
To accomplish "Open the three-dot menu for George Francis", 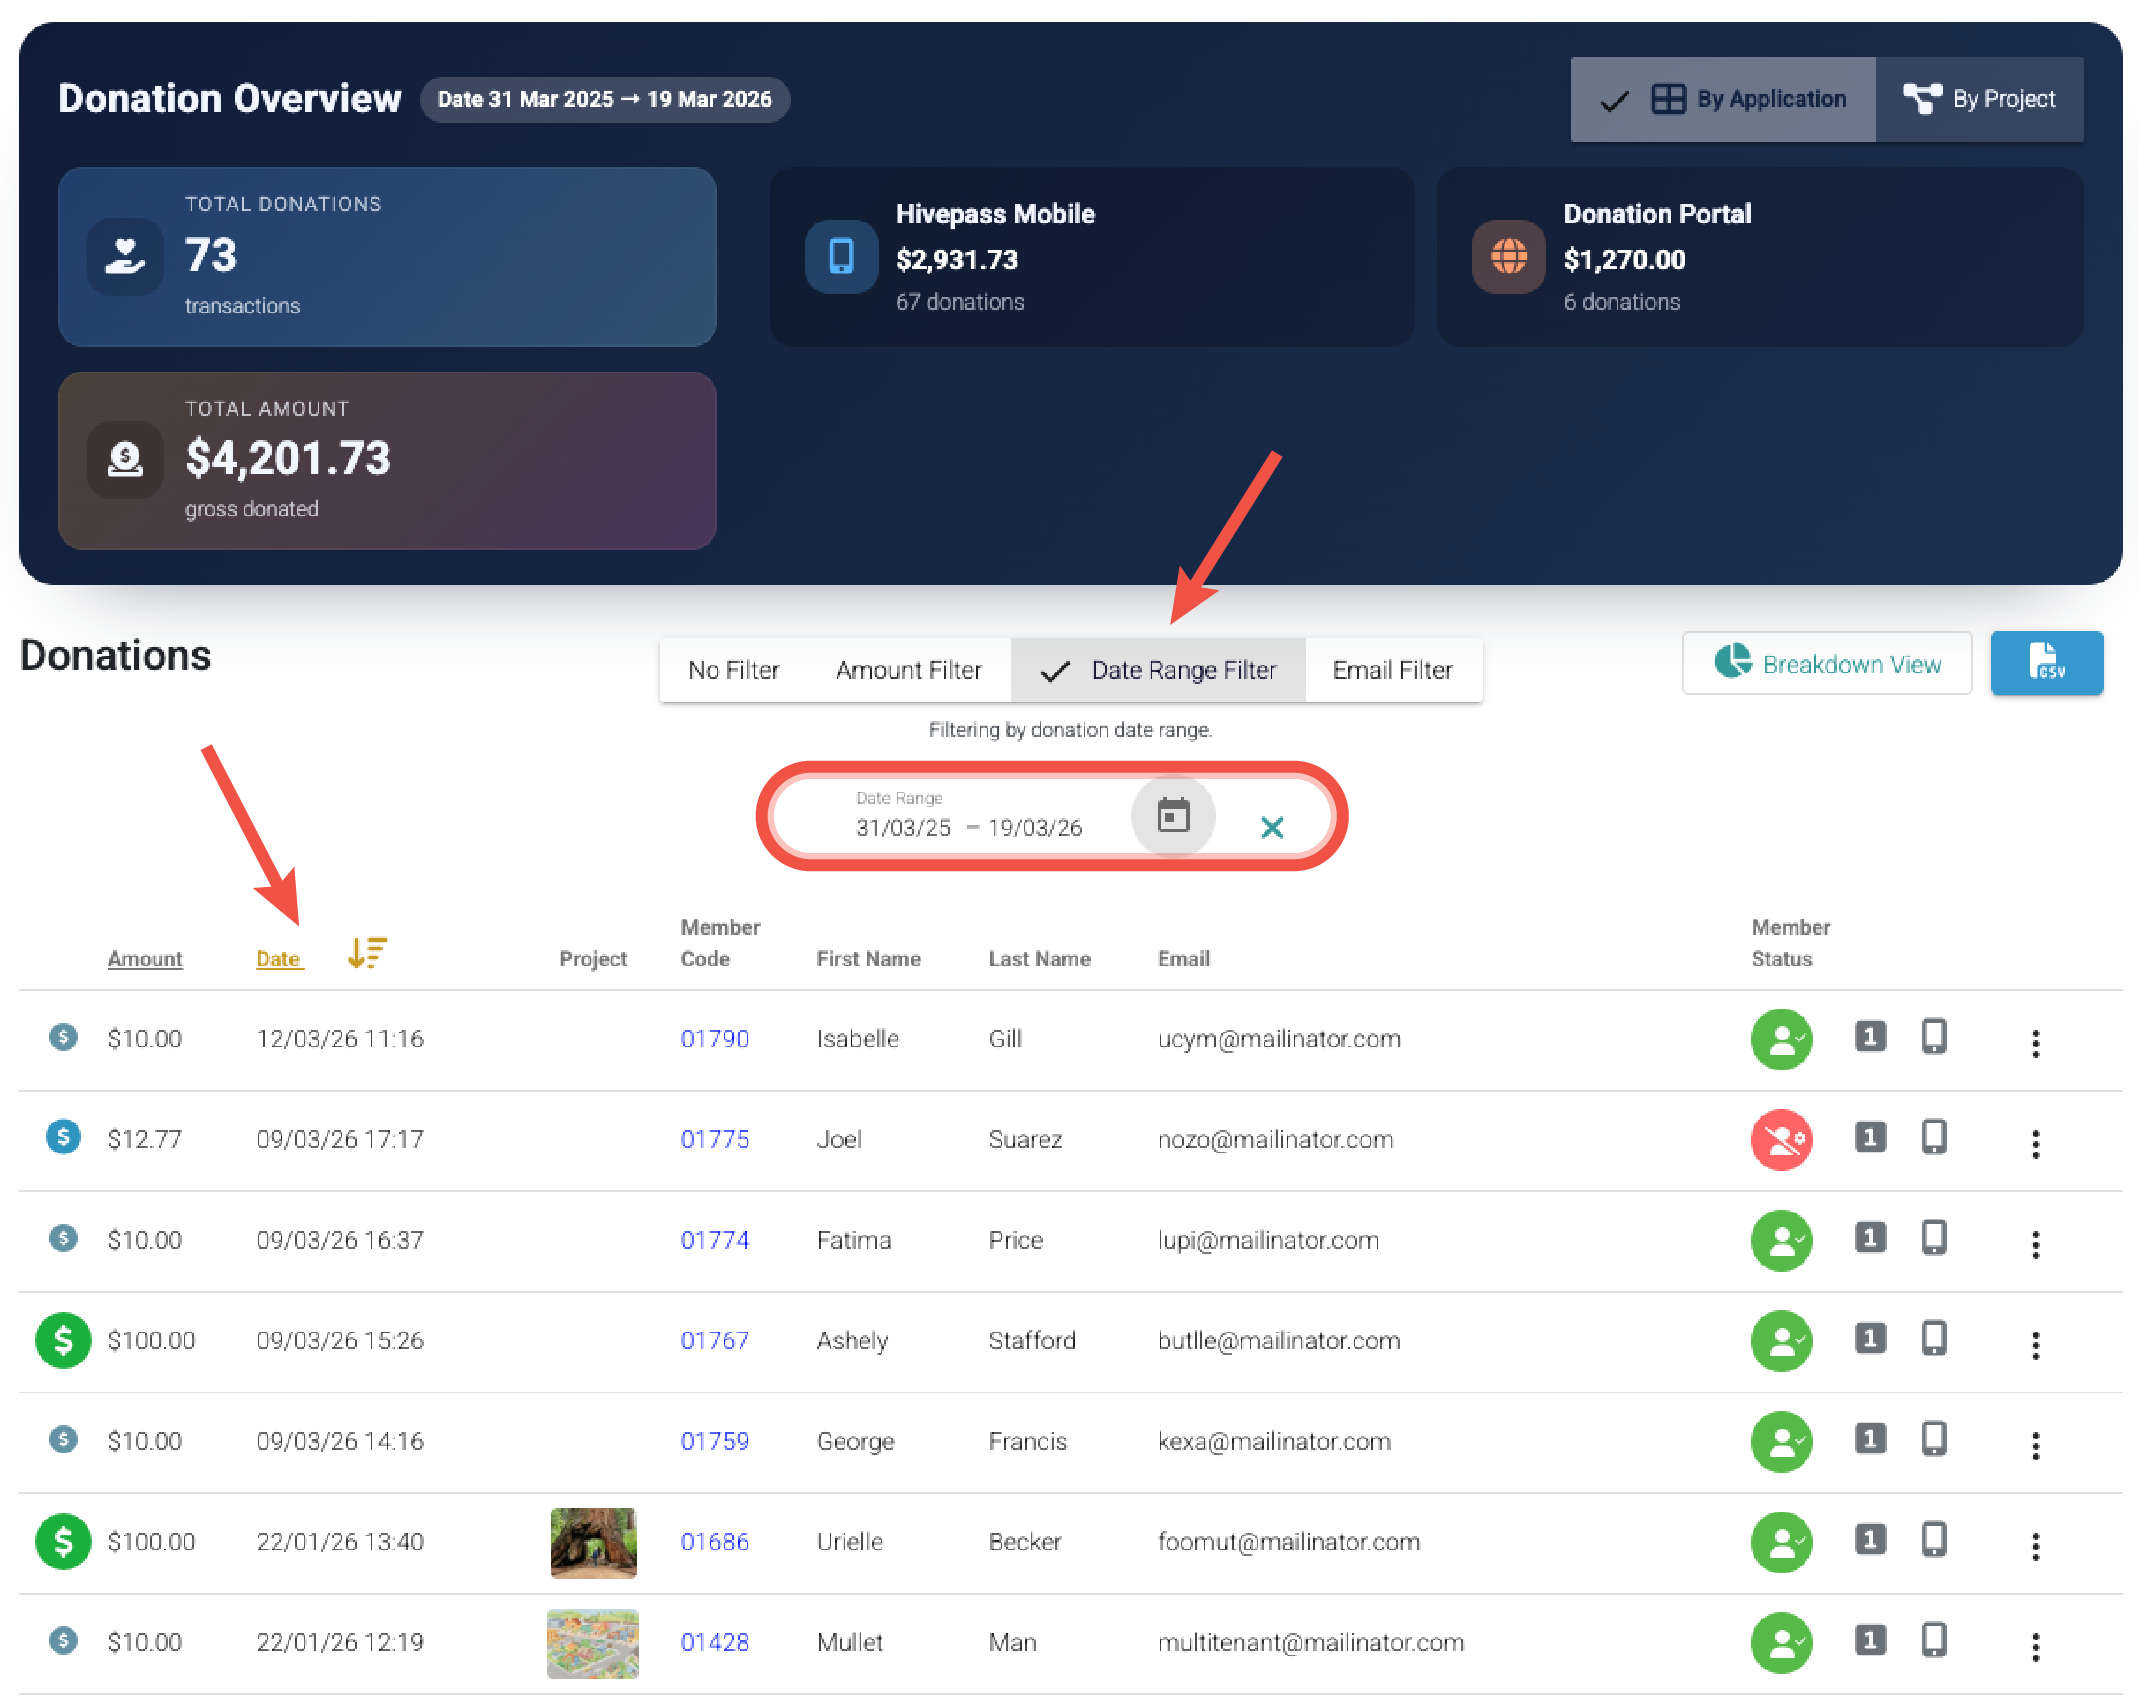I will click(2035, 1444).
